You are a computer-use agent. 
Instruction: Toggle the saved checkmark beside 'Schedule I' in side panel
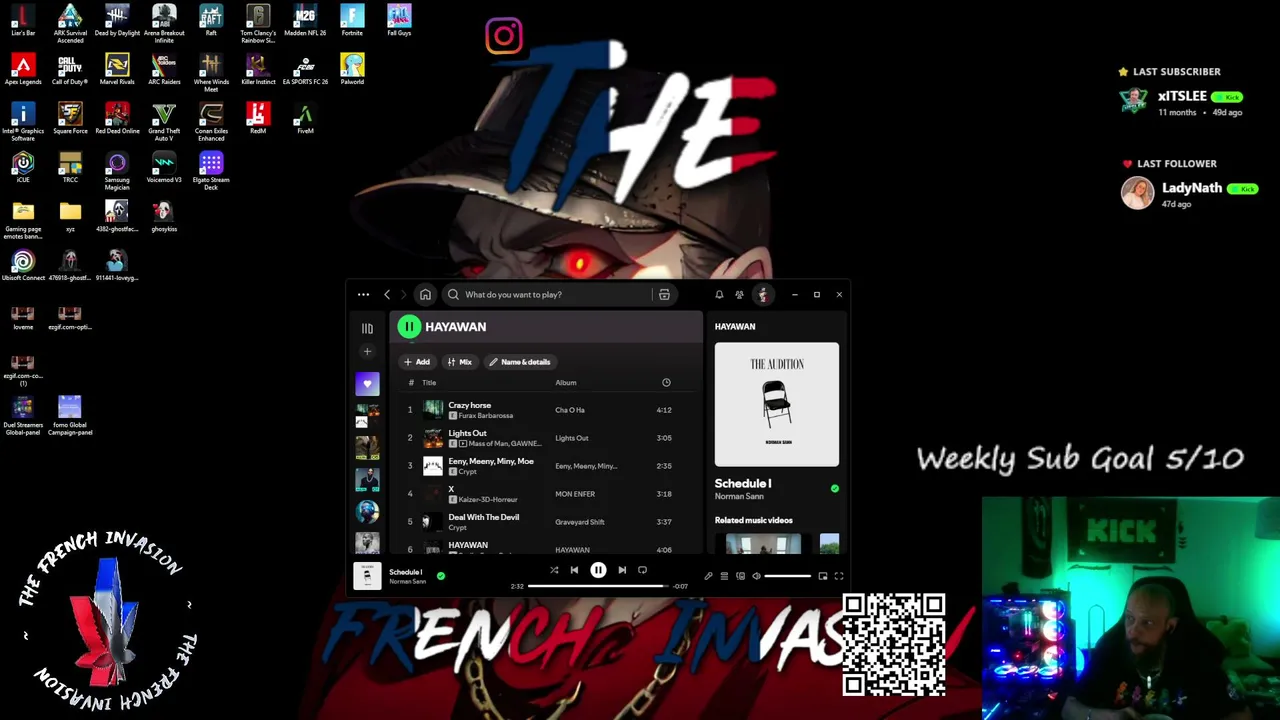point(835,489)
